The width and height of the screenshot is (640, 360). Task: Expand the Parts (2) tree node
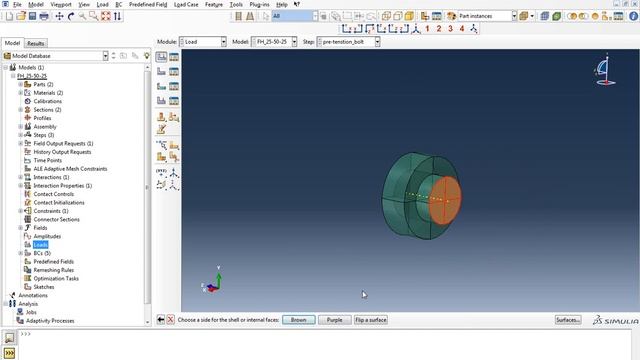tap(20, 84)
